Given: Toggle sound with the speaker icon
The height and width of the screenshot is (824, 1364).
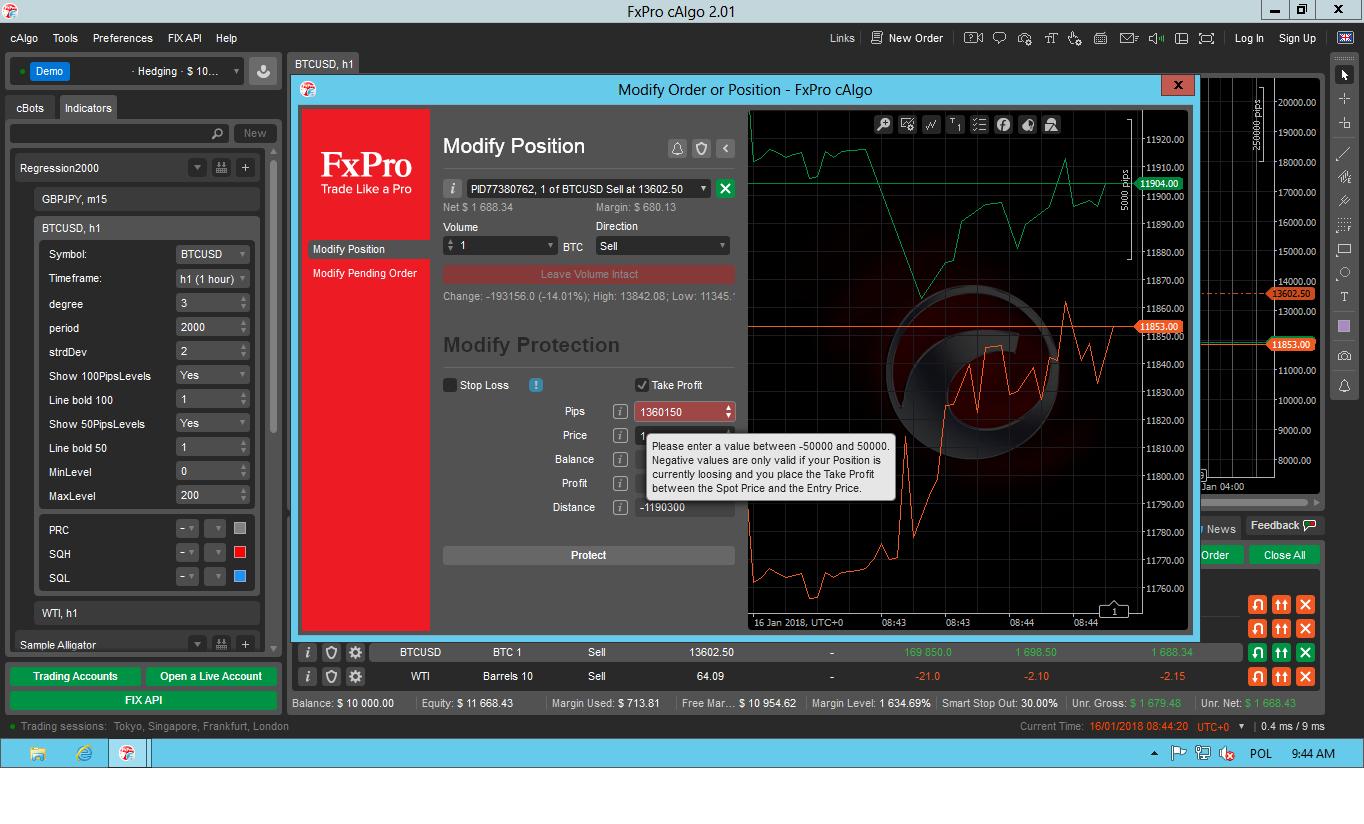Looking at the screenshot, I should coord(1156,38).
